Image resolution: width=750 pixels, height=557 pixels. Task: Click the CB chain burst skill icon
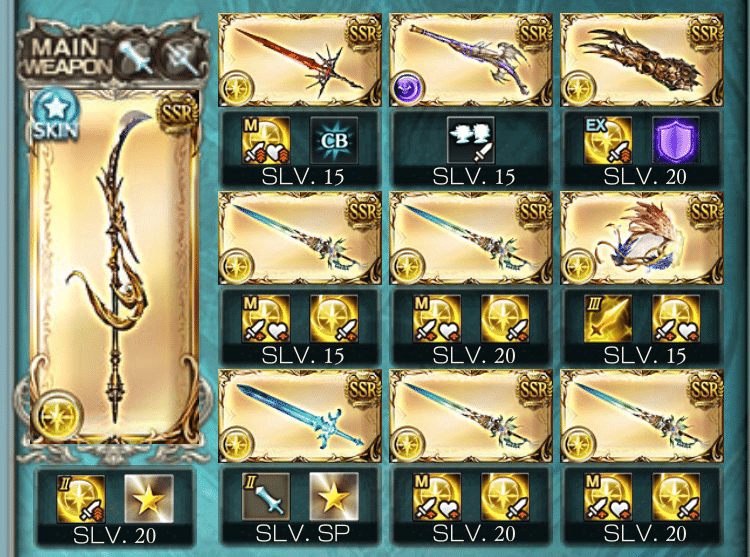click(x=334, y=141)
